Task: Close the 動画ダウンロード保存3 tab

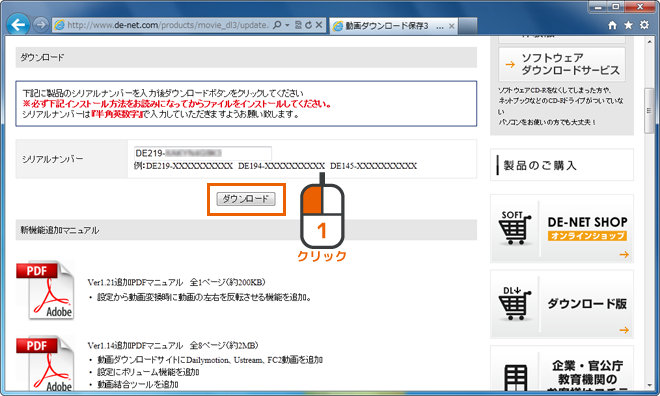Action: point(451,26)
